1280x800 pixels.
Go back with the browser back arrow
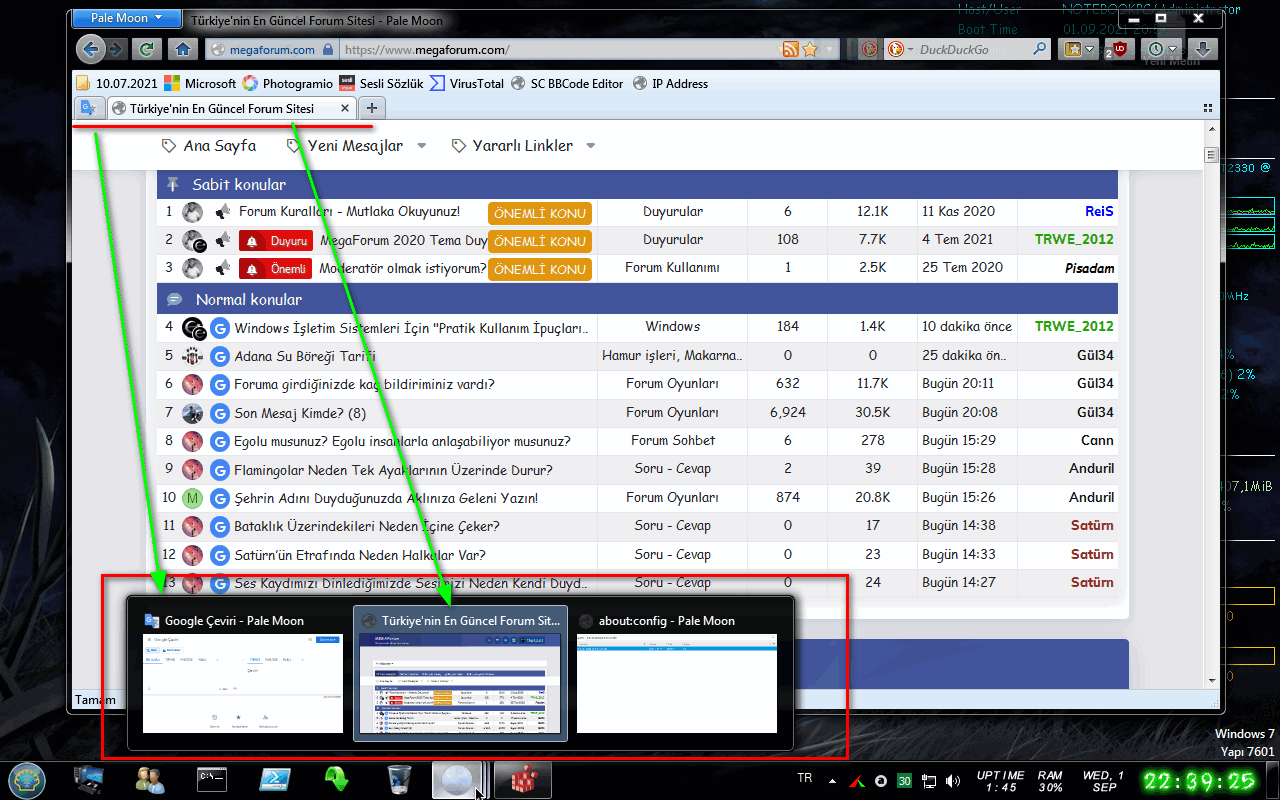click(91, 49)
